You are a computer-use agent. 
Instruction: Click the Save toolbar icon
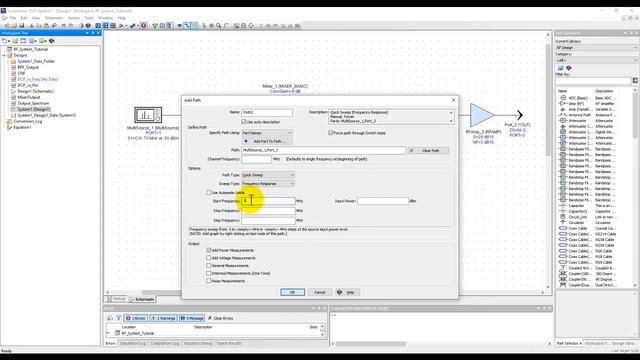(x=22, y=26)
